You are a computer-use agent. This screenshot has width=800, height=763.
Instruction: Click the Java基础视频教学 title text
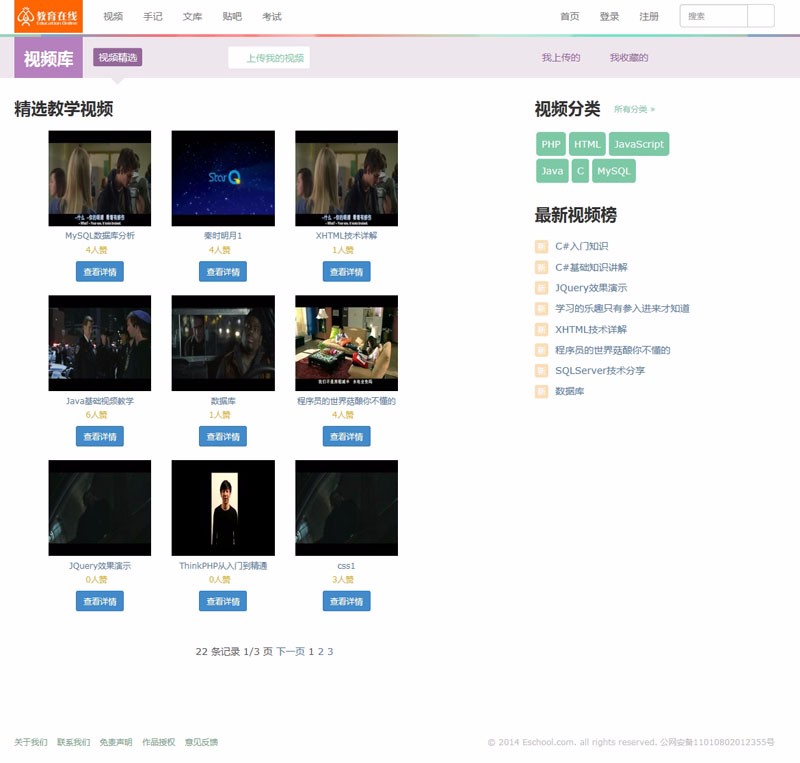(100, 401)
